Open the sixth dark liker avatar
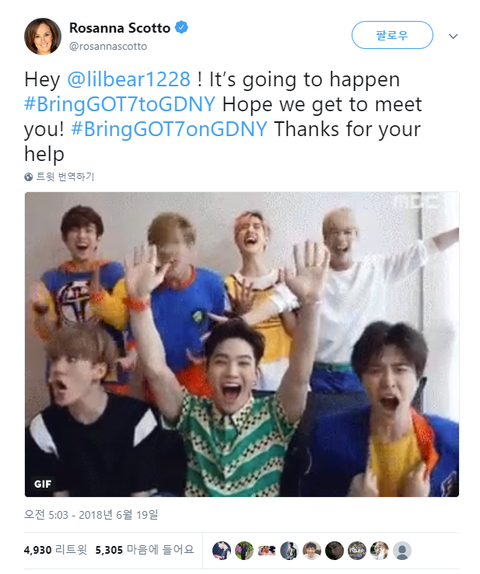Screen dimensions: 480x574 pos(334,551)
